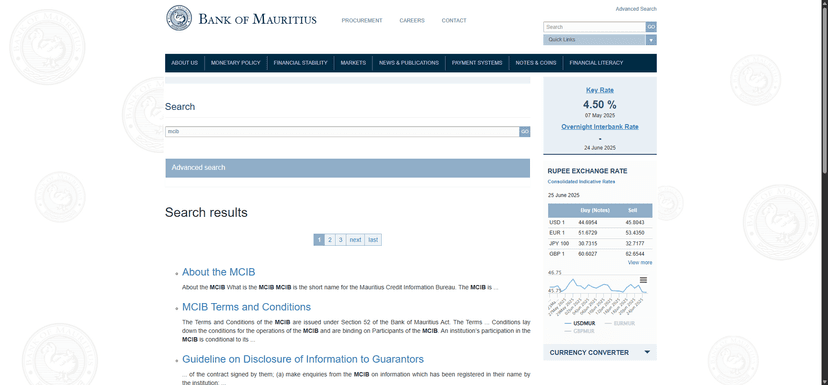Open the About Us menu
828x385 pixels.
184,63
